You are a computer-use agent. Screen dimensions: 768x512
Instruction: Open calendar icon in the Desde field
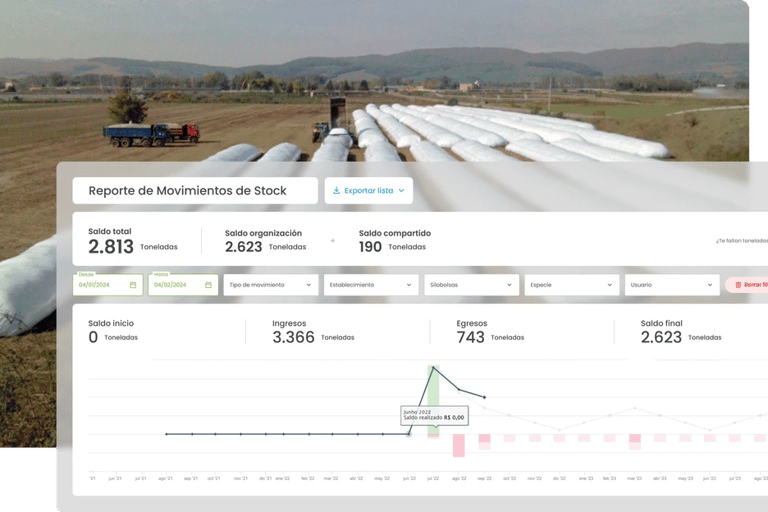pyautogui.click(x=133, y=285)
